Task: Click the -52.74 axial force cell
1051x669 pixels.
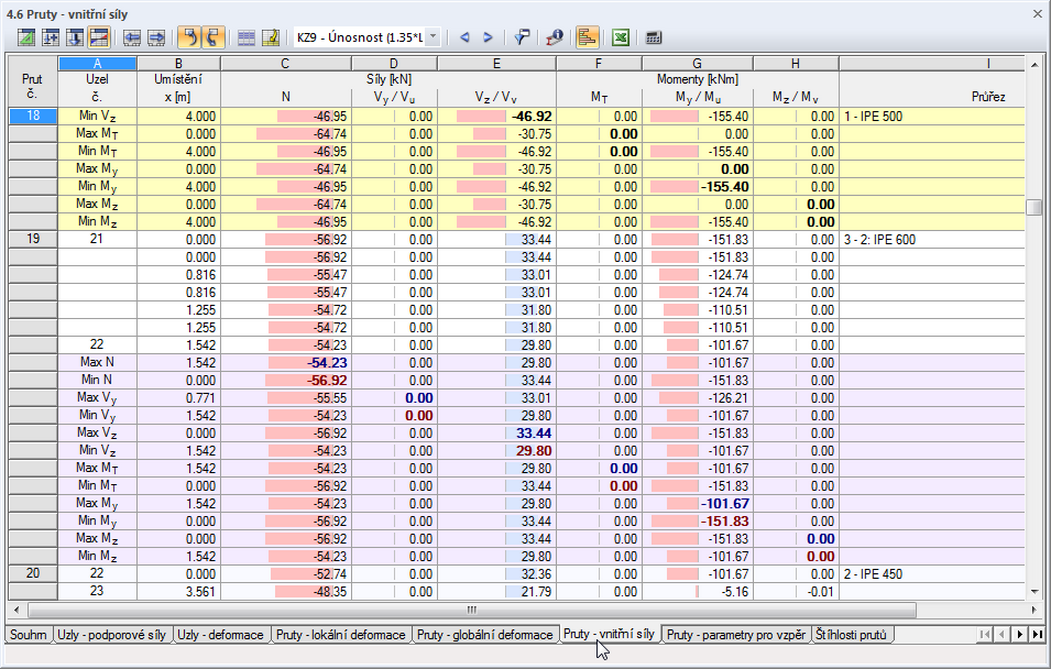Action: coord(286,574)
